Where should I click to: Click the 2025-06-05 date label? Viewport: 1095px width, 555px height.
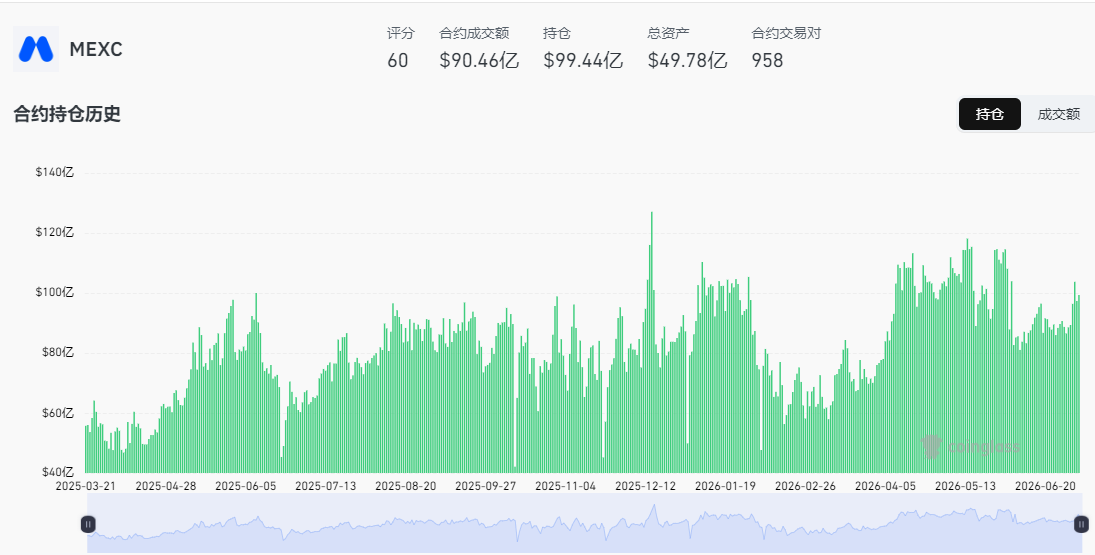(x=246, y=485)
